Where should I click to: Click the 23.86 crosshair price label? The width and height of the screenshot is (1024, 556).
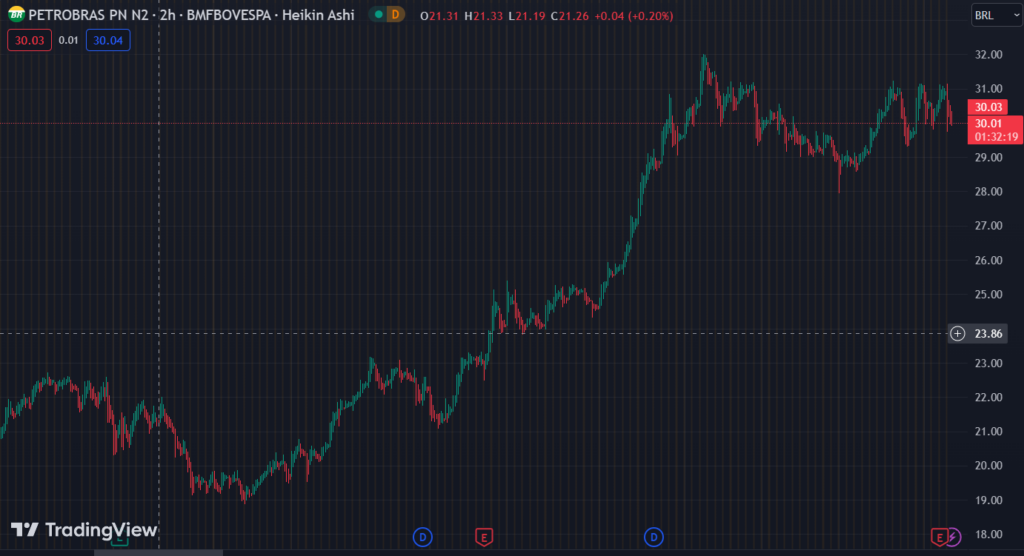(x=988, y=334)
